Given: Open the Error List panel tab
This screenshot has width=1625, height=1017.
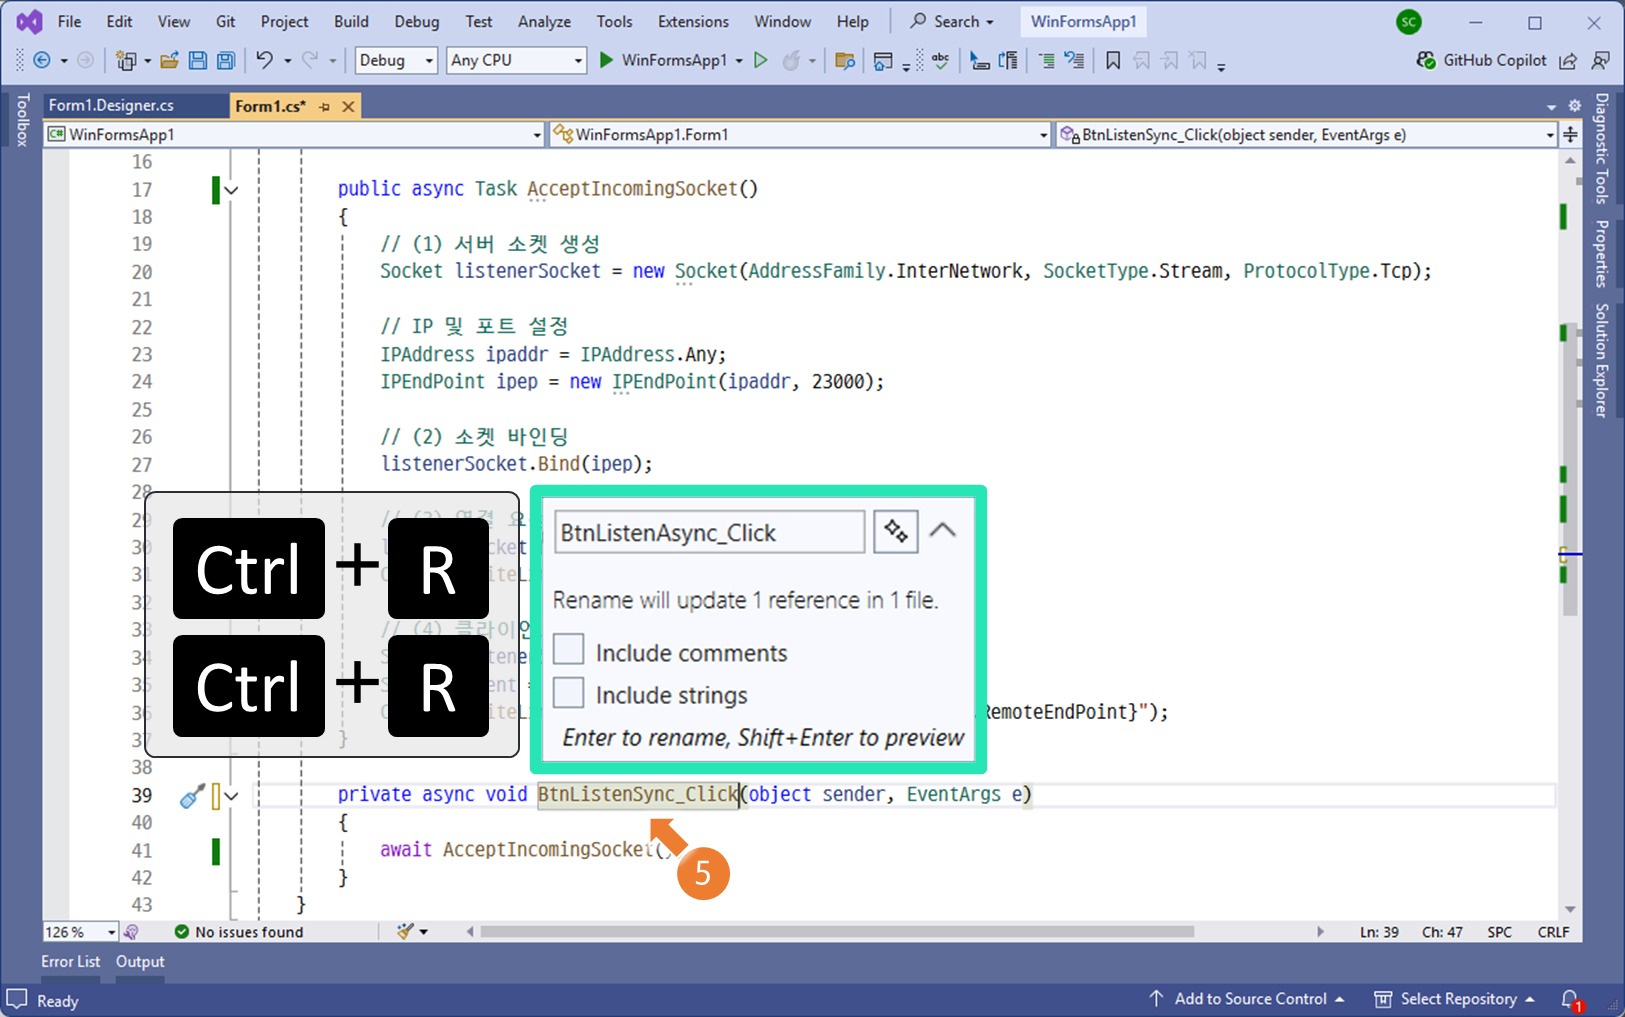Looking at the screenshot, I should tap(70, 961).
